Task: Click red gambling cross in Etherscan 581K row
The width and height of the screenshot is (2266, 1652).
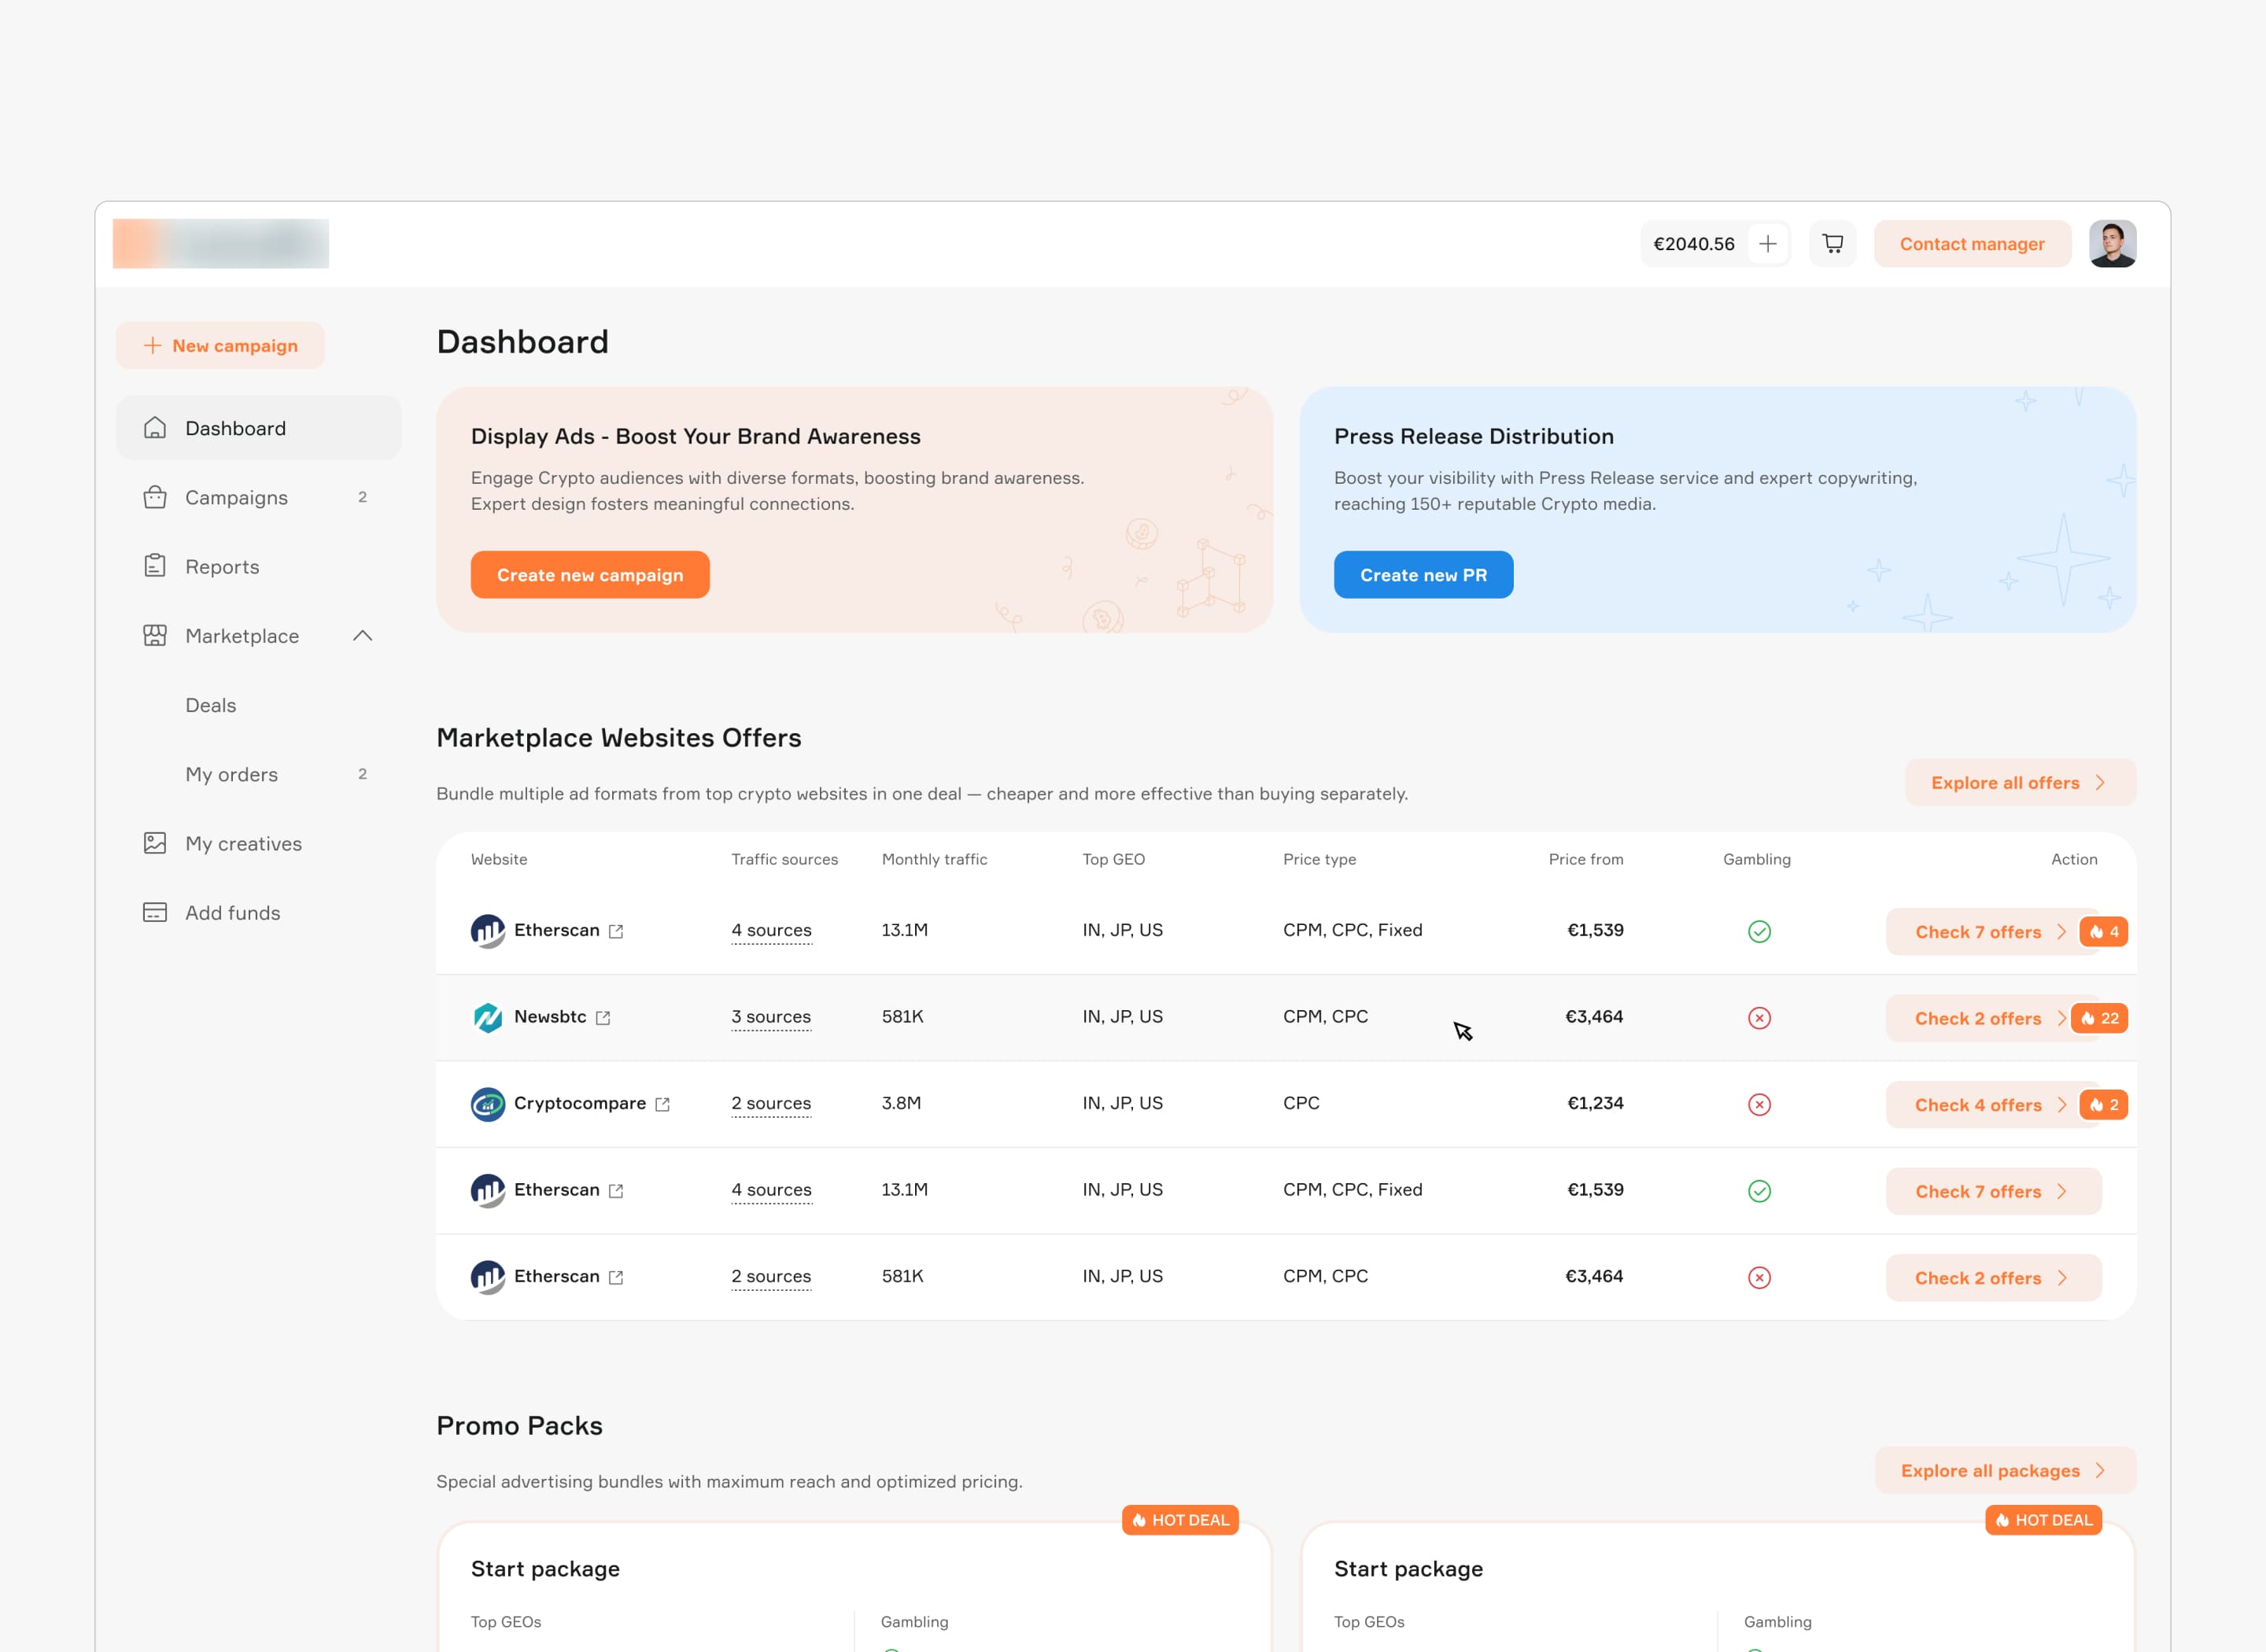Action: [1759, 1278]
